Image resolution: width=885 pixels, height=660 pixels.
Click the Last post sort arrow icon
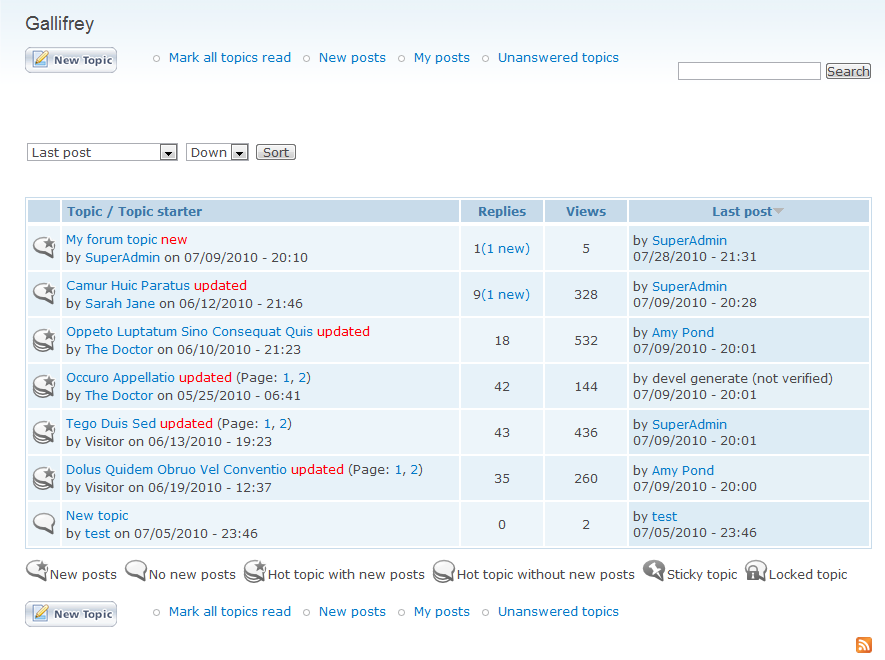click(x=779, y=211)
